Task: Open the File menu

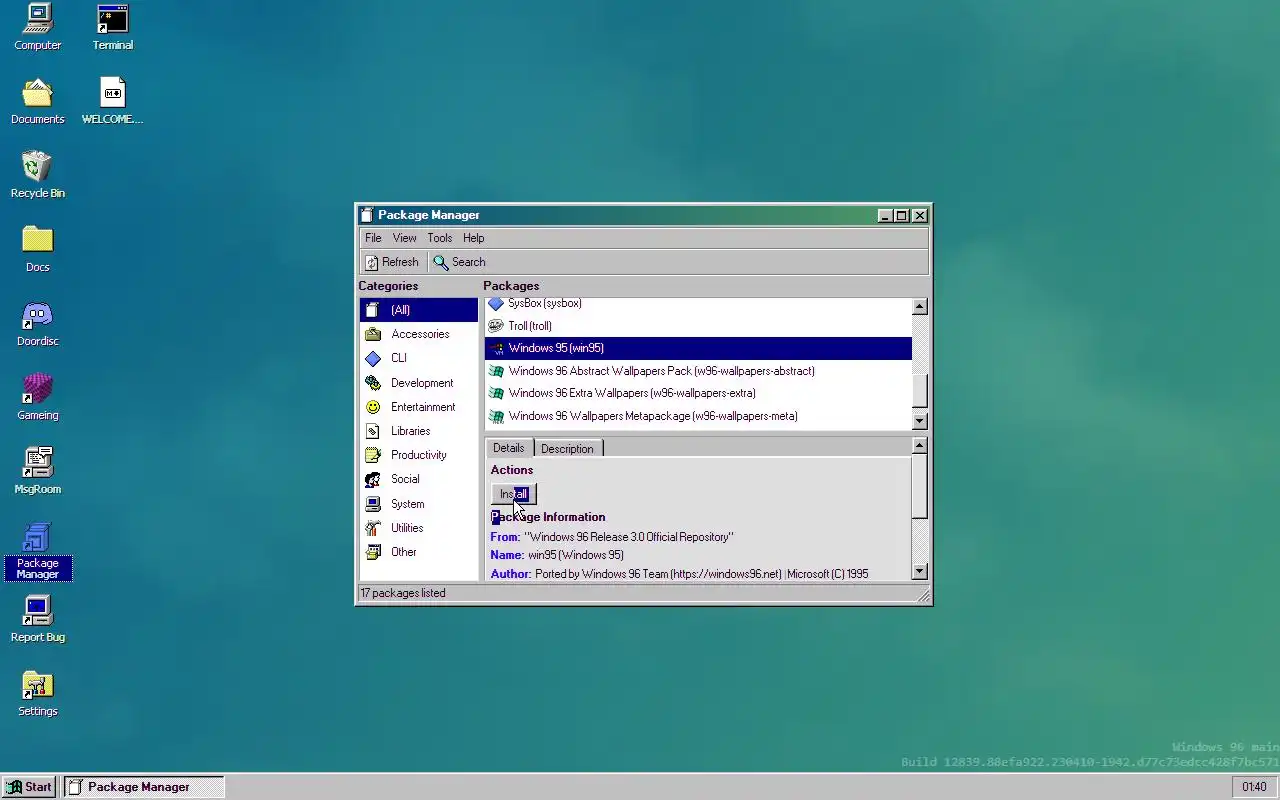Action: [373, 238]
